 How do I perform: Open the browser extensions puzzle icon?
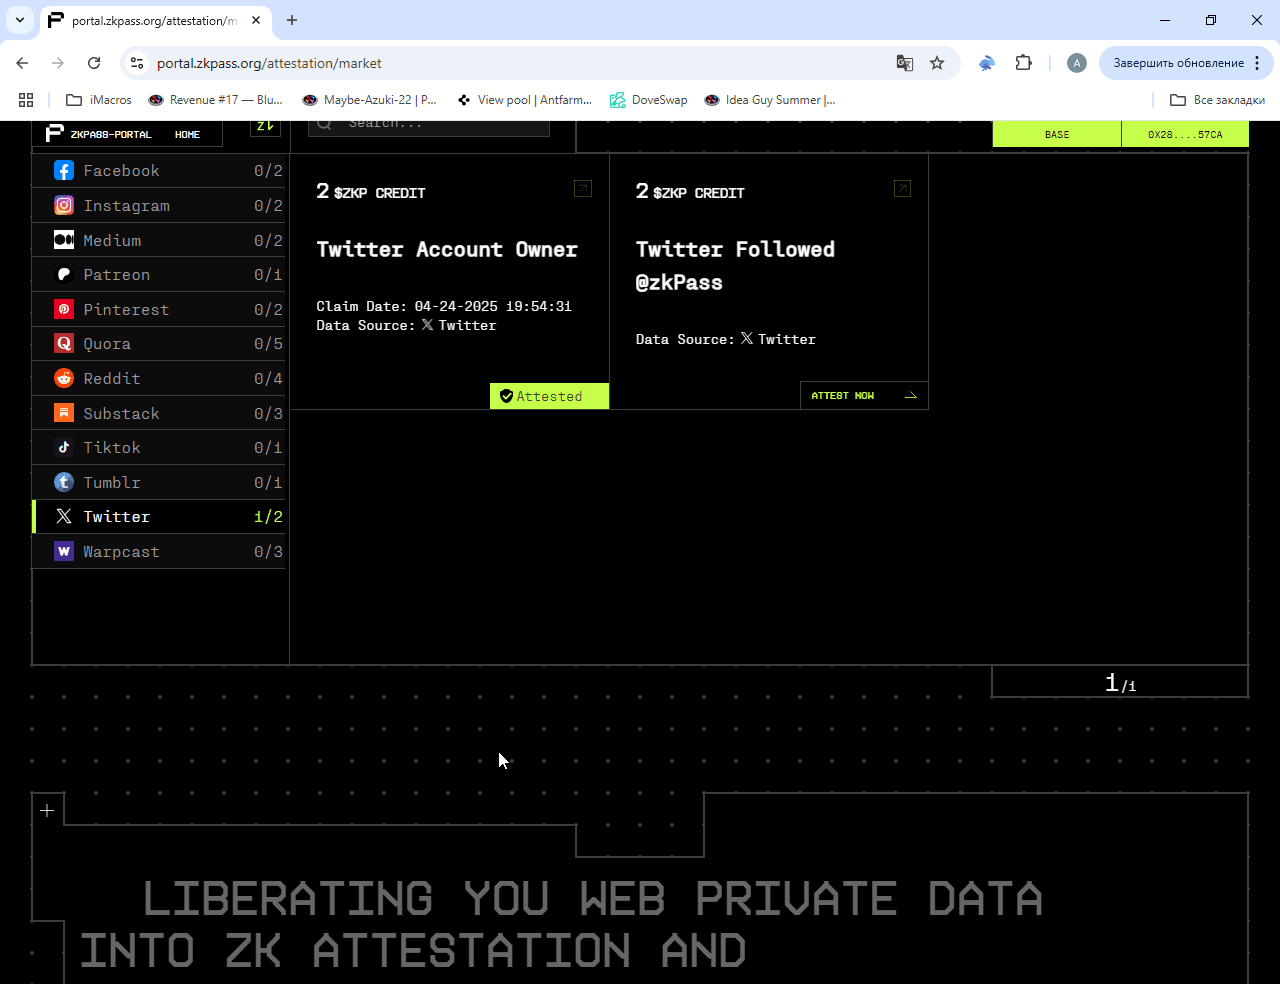click(1023, 63)
